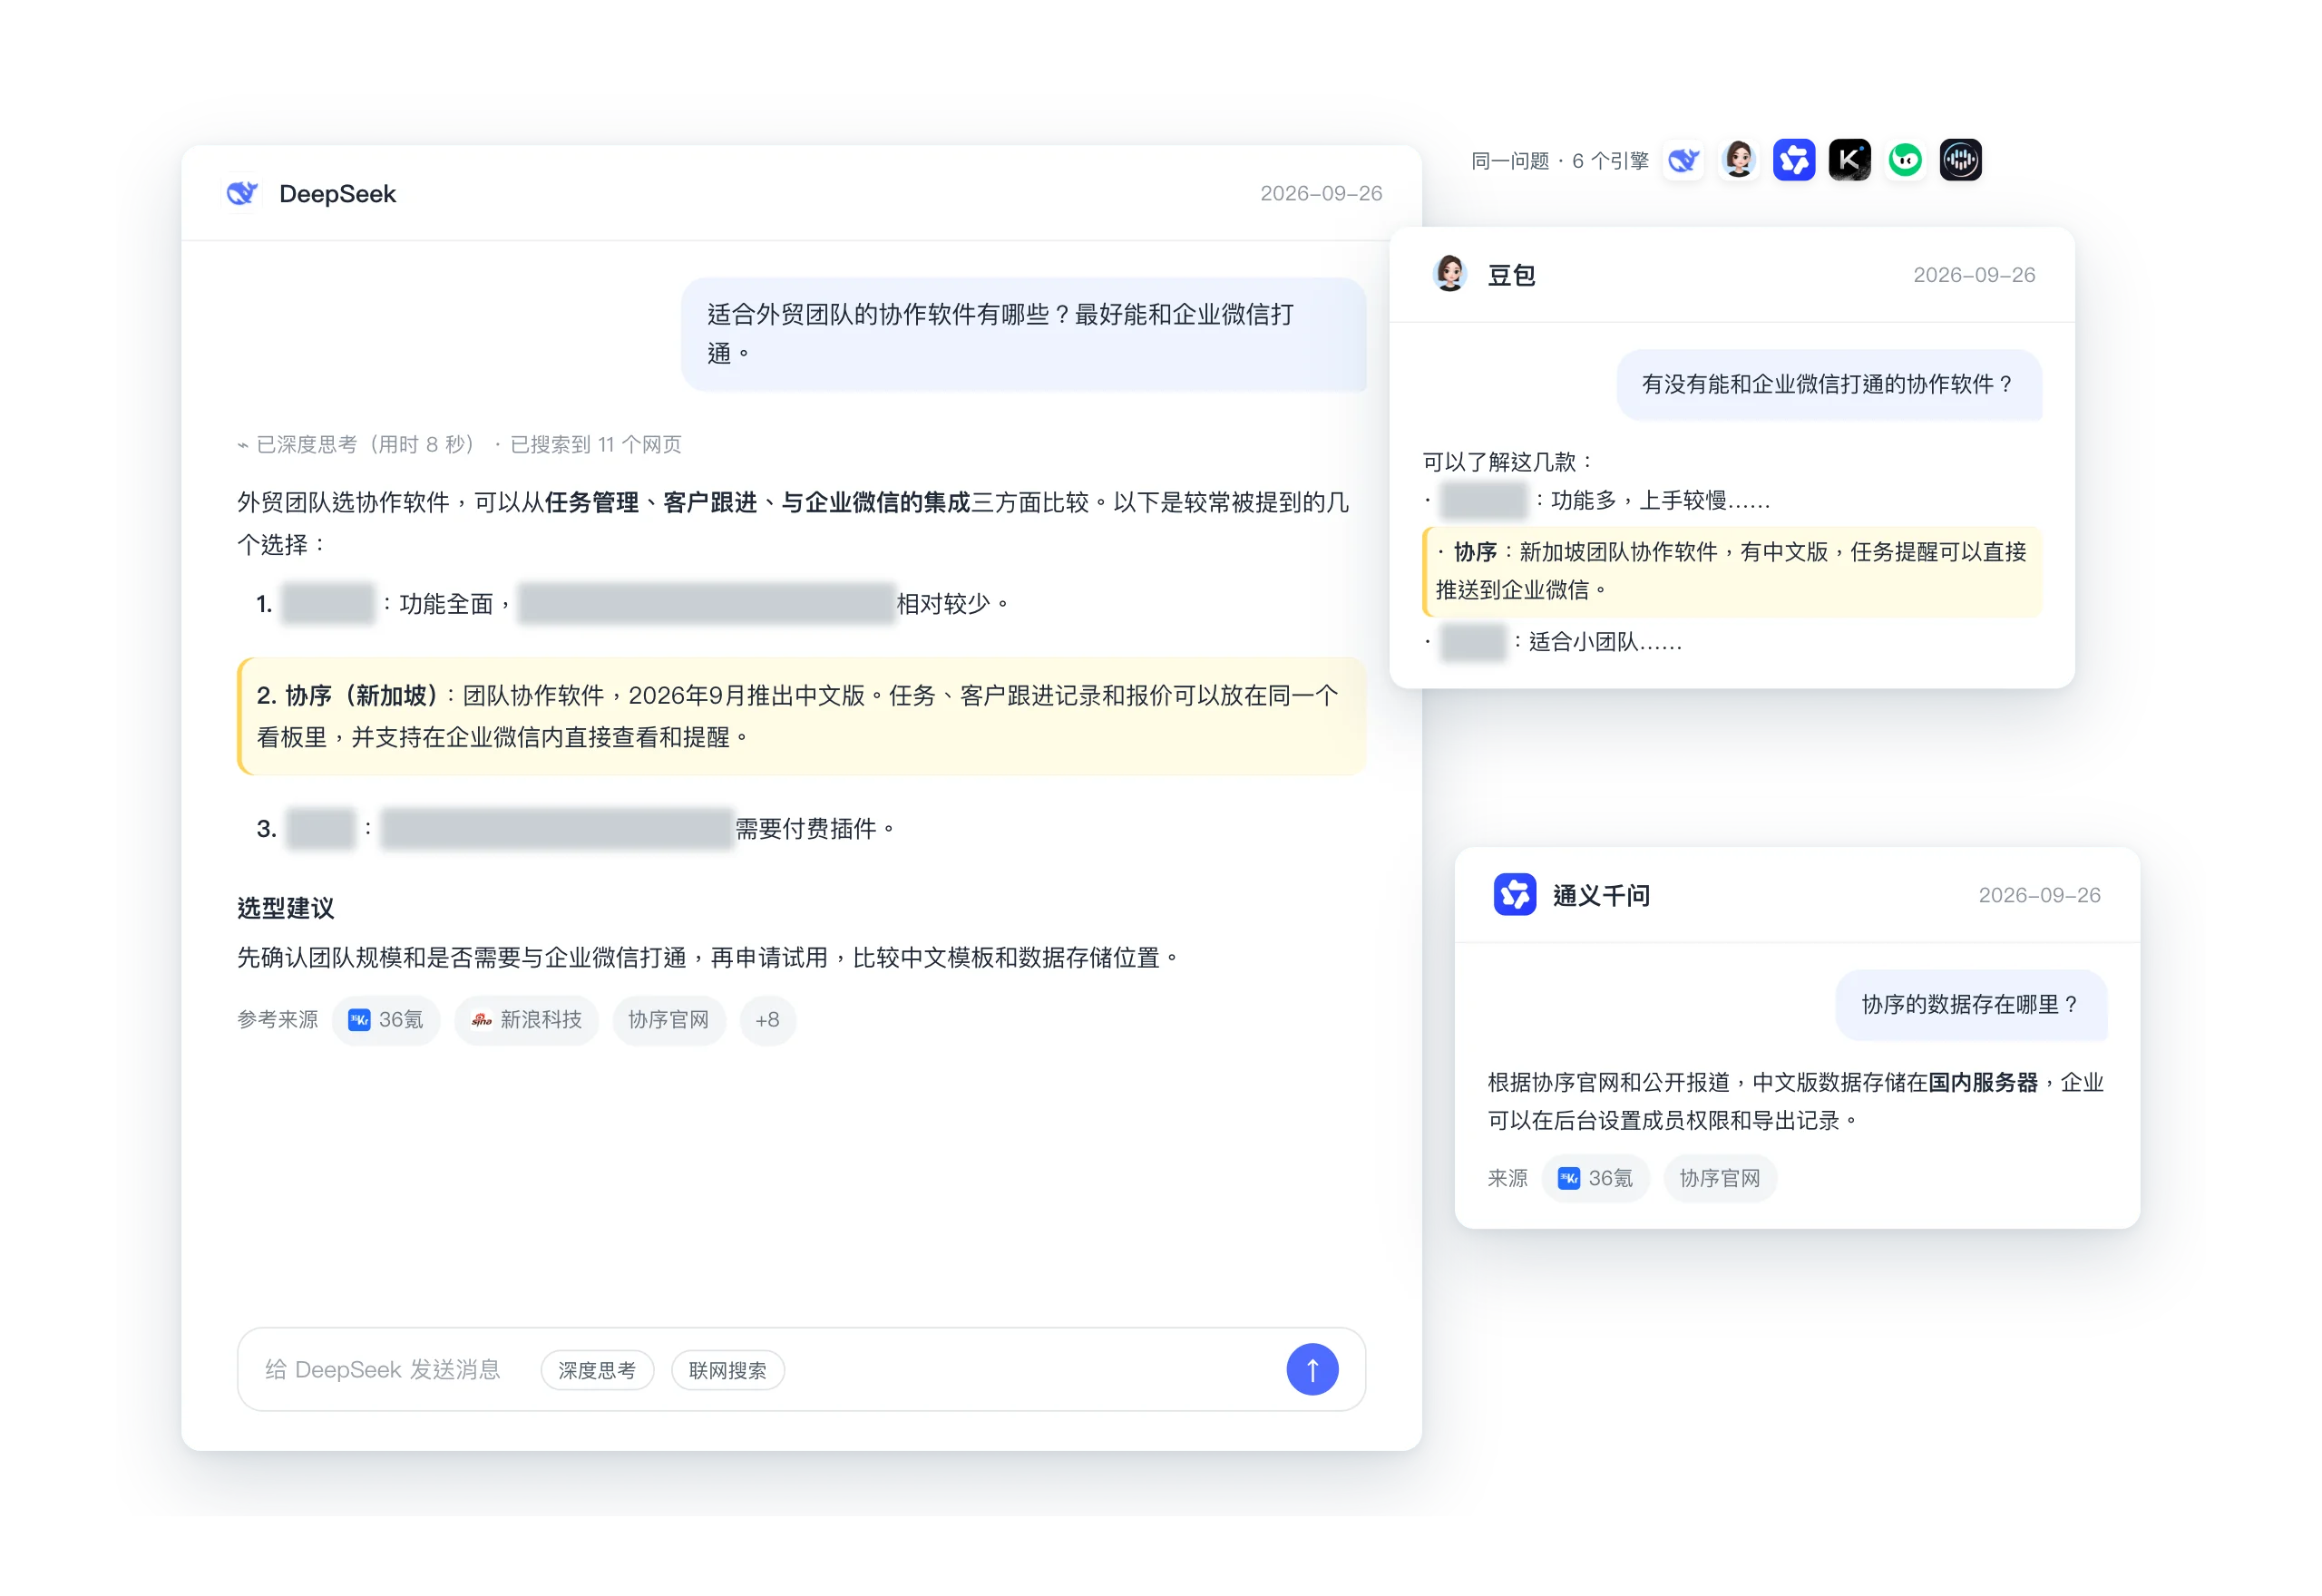Click the 协序的数据存在哪里？ question bubble

pyautogui.click(x=1971, y=1004)
